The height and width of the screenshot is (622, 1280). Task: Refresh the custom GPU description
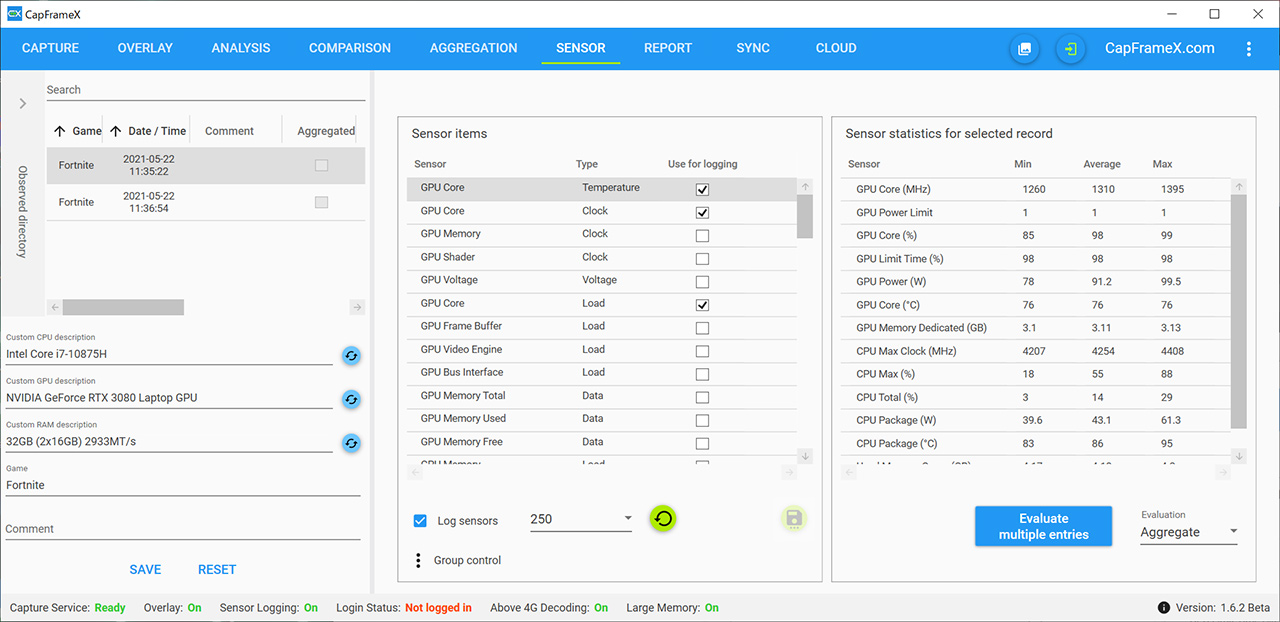click(x=351, y=399)
